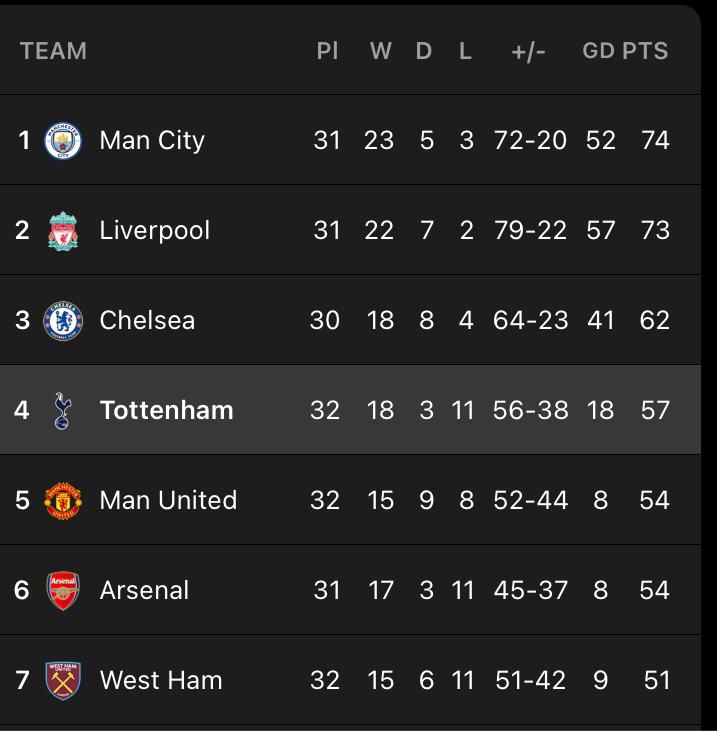717x731 pixels.
Task: Click the Liverpool club crest
Action: point(63,231)
